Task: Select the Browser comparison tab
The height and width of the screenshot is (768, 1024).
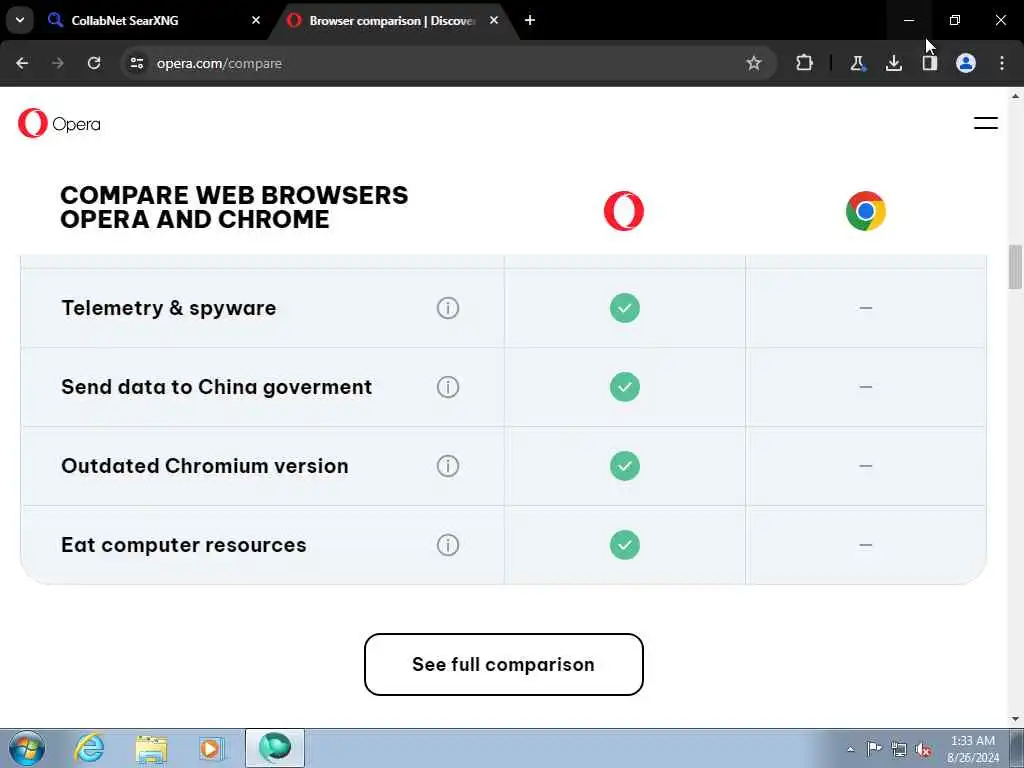Action: (x=391, y=20)
